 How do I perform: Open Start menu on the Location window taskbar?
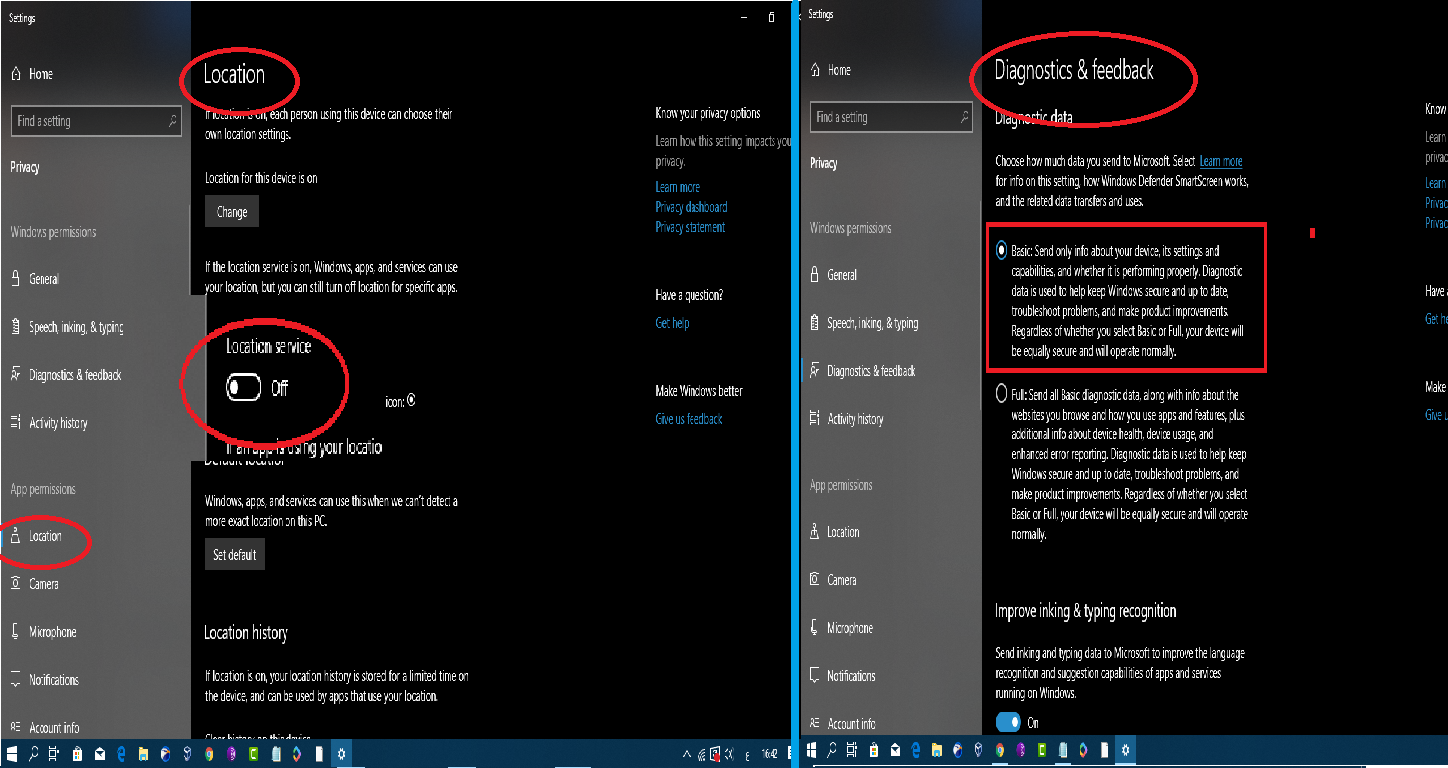coord(12,753)
